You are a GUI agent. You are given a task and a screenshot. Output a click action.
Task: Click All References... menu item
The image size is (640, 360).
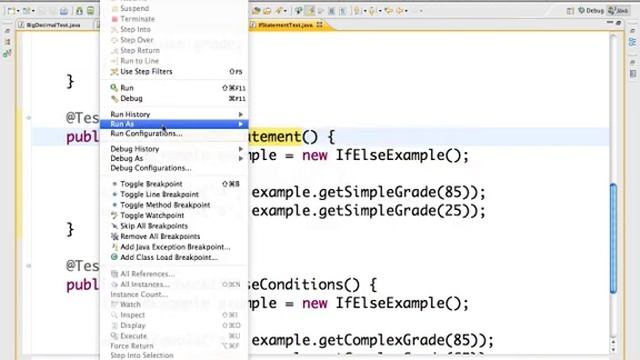coord(174,274)
